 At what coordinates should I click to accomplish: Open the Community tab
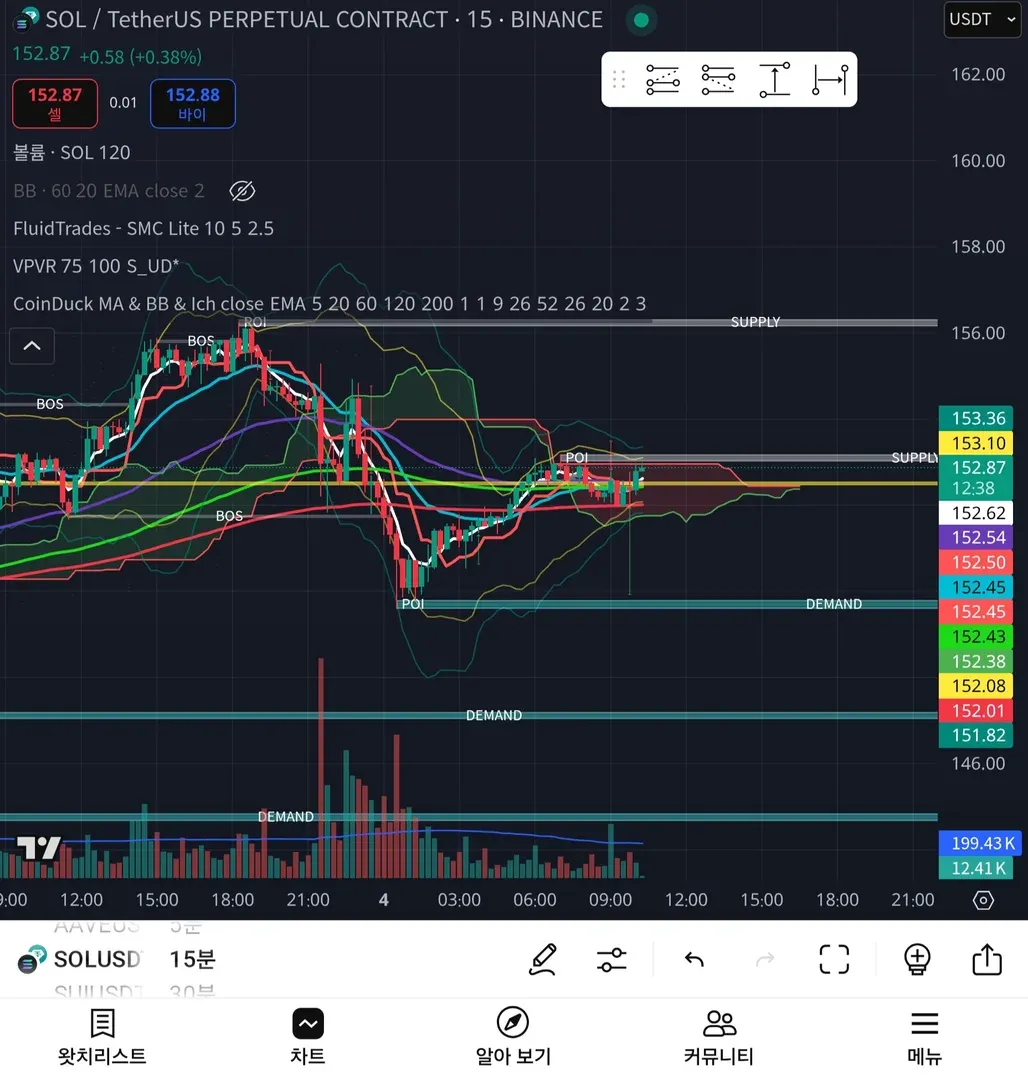click(x=719, y=1037)
